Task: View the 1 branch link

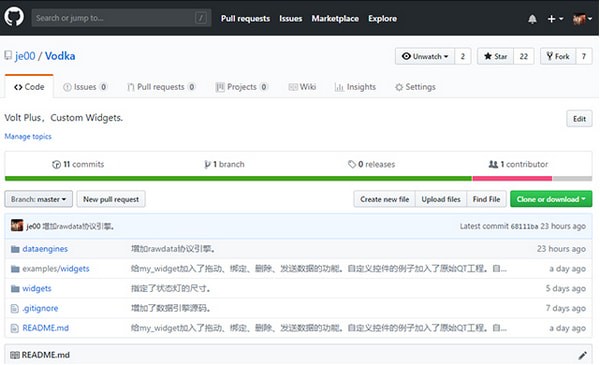Action: click(x=224, y=165)
